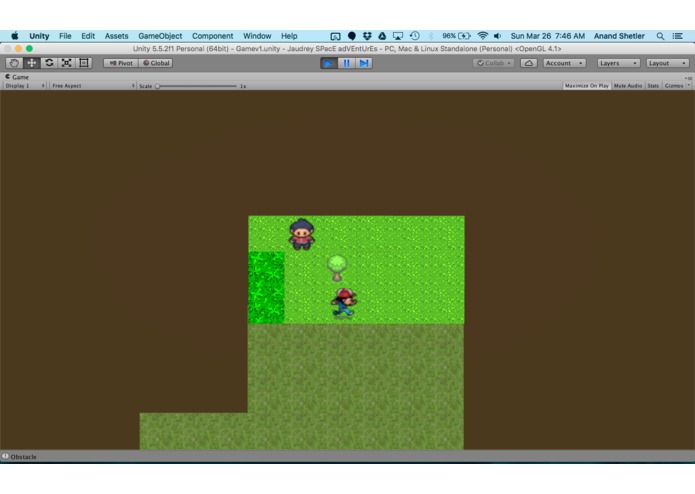Click the red-cap player sprite
Image resolution: width=695 pixels, height=494 pixels.
coord(344,302)
